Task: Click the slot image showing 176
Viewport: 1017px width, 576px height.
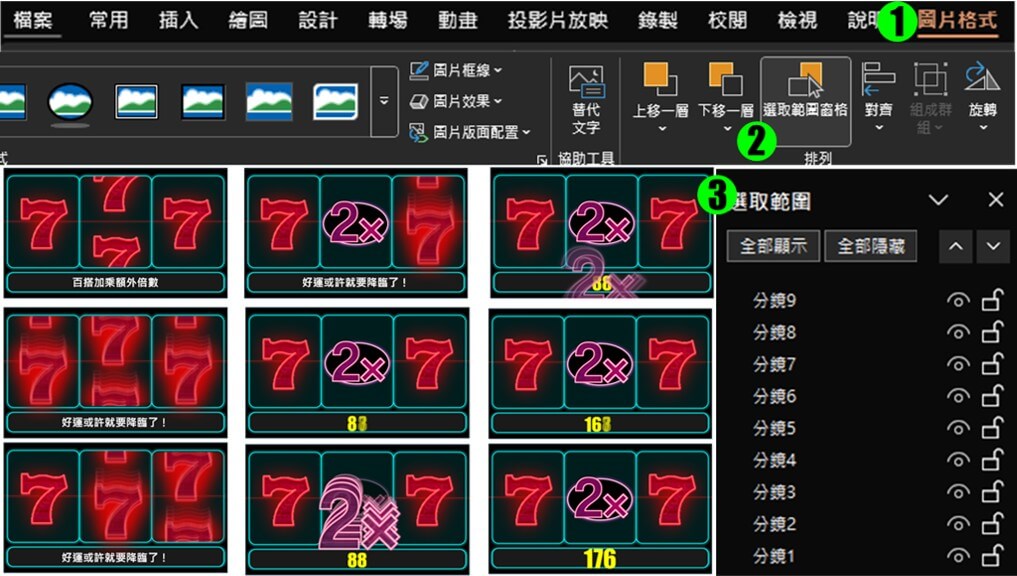Action: tap(600, 509)
